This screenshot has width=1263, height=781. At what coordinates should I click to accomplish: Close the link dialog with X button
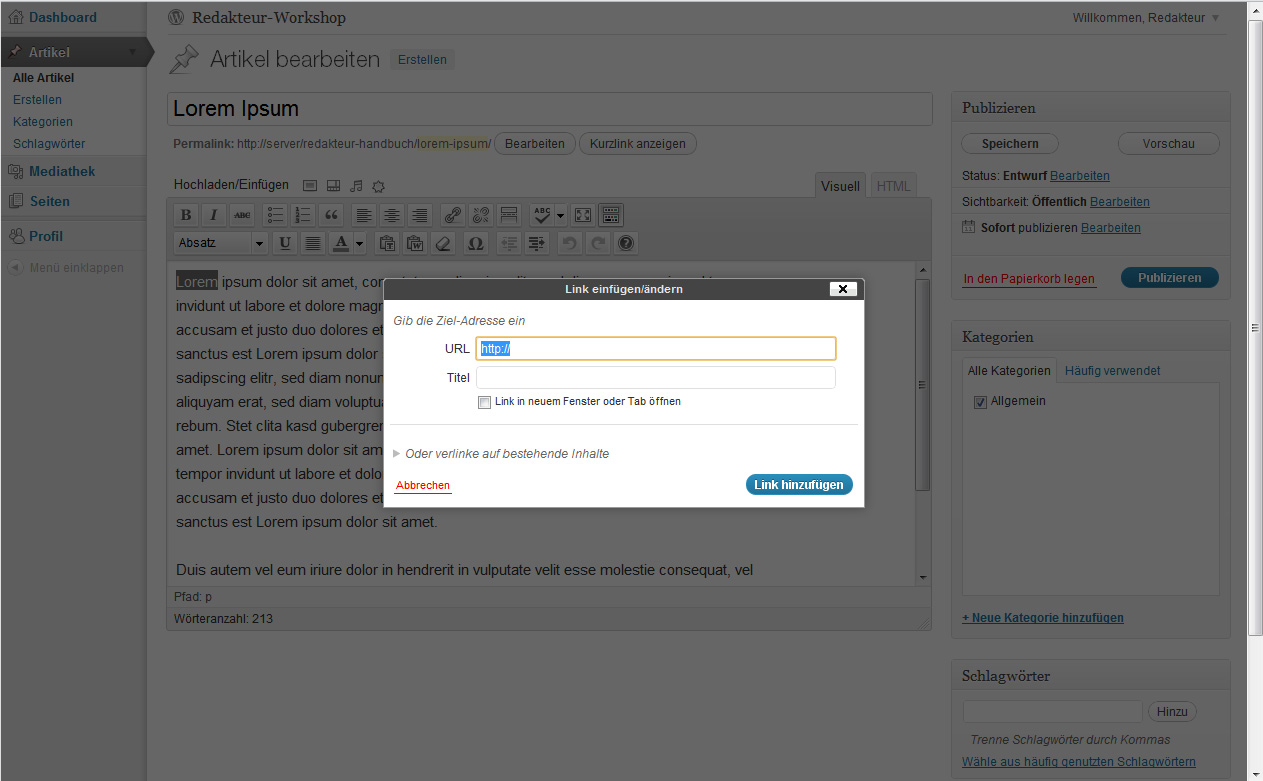point(842,289)
